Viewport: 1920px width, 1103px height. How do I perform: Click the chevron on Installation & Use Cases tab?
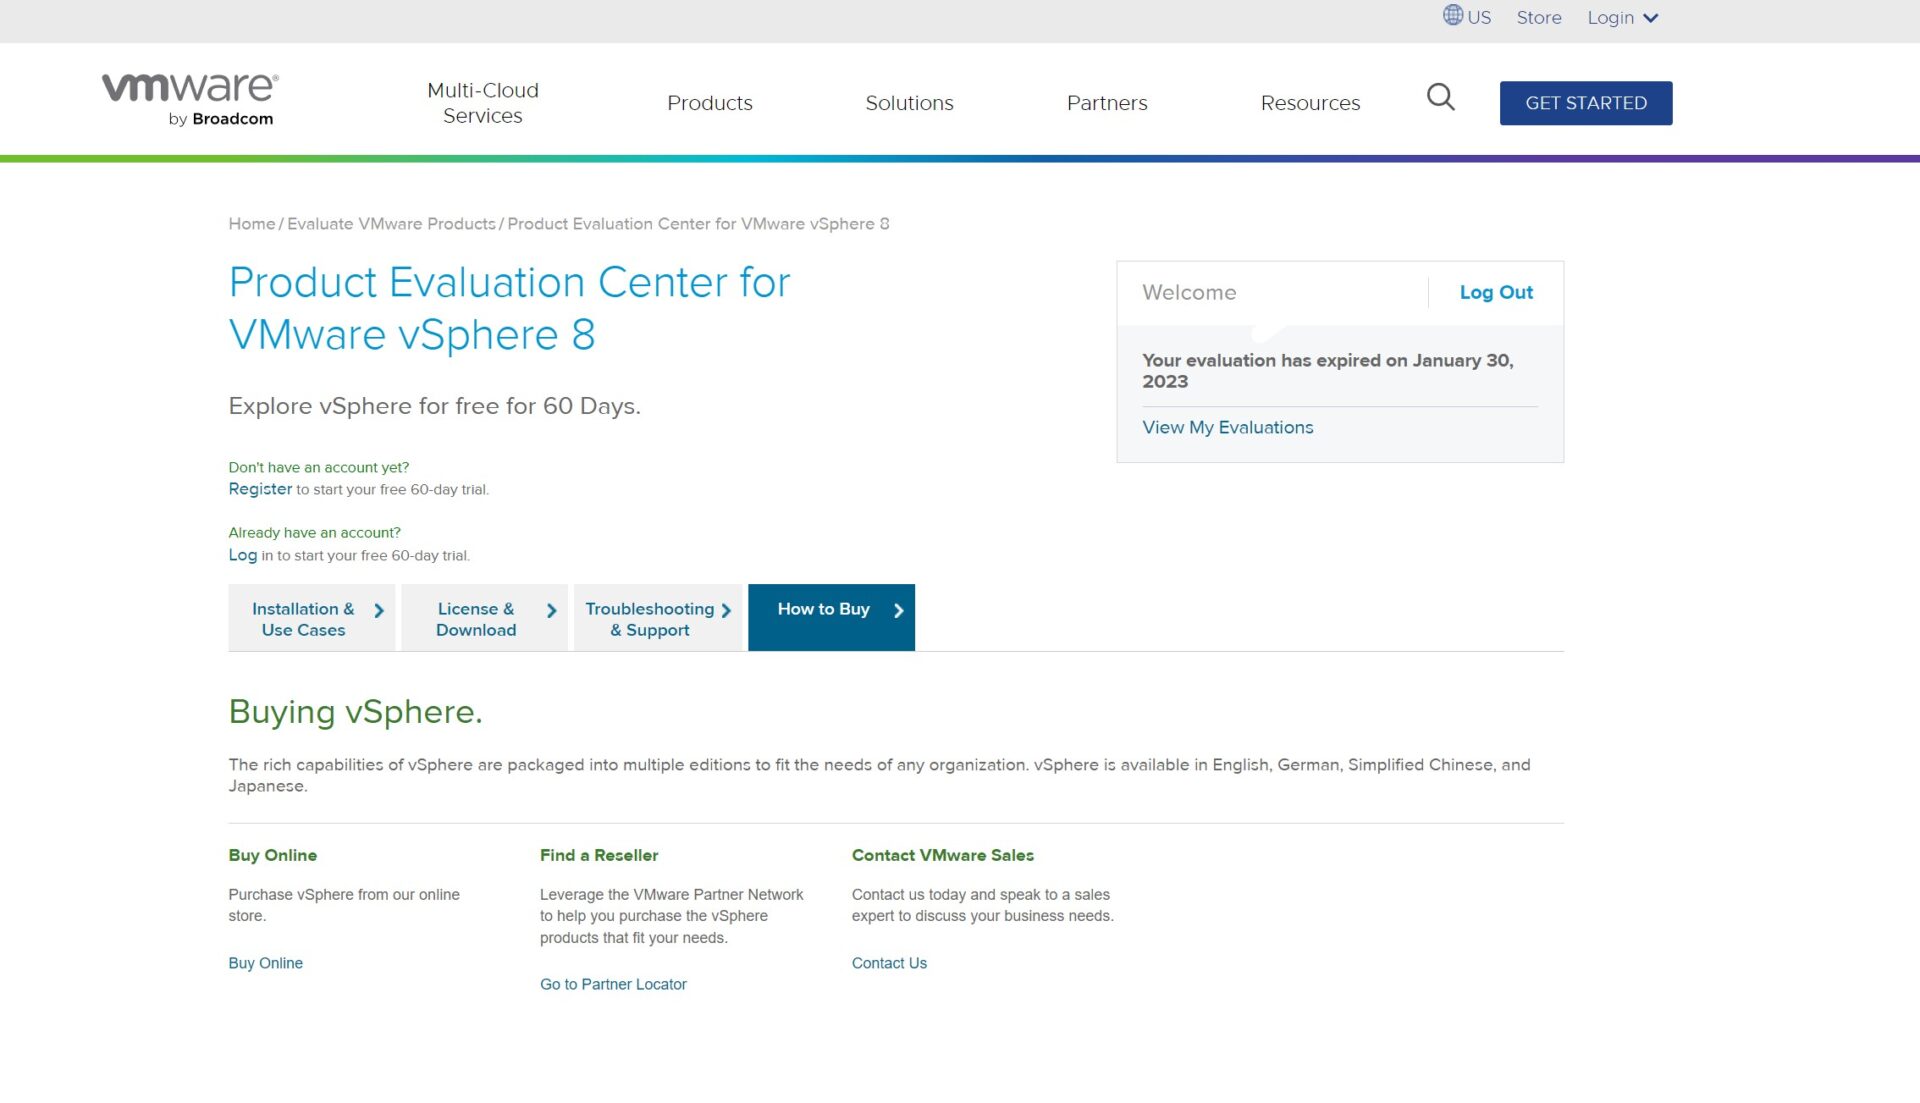378,608
